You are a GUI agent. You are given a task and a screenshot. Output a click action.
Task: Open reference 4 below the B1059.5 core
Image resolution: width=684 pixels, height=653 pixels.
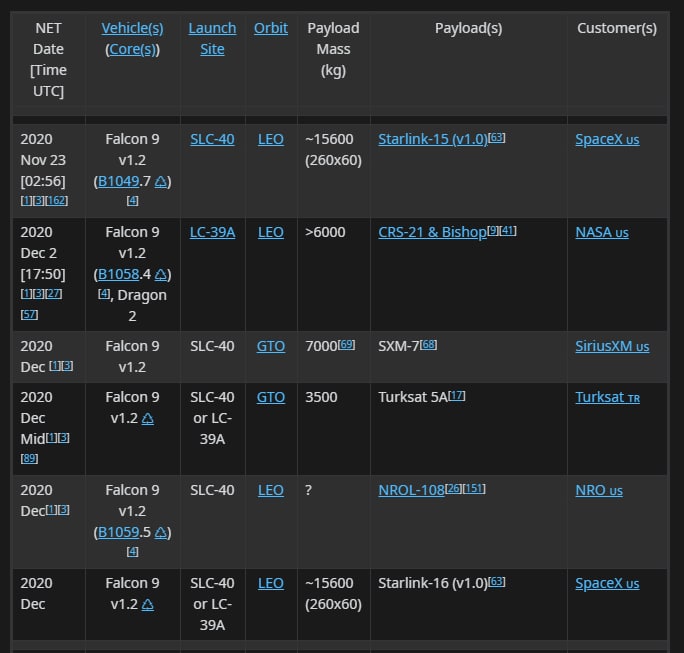pyautogui.click(x=132, y=552)
